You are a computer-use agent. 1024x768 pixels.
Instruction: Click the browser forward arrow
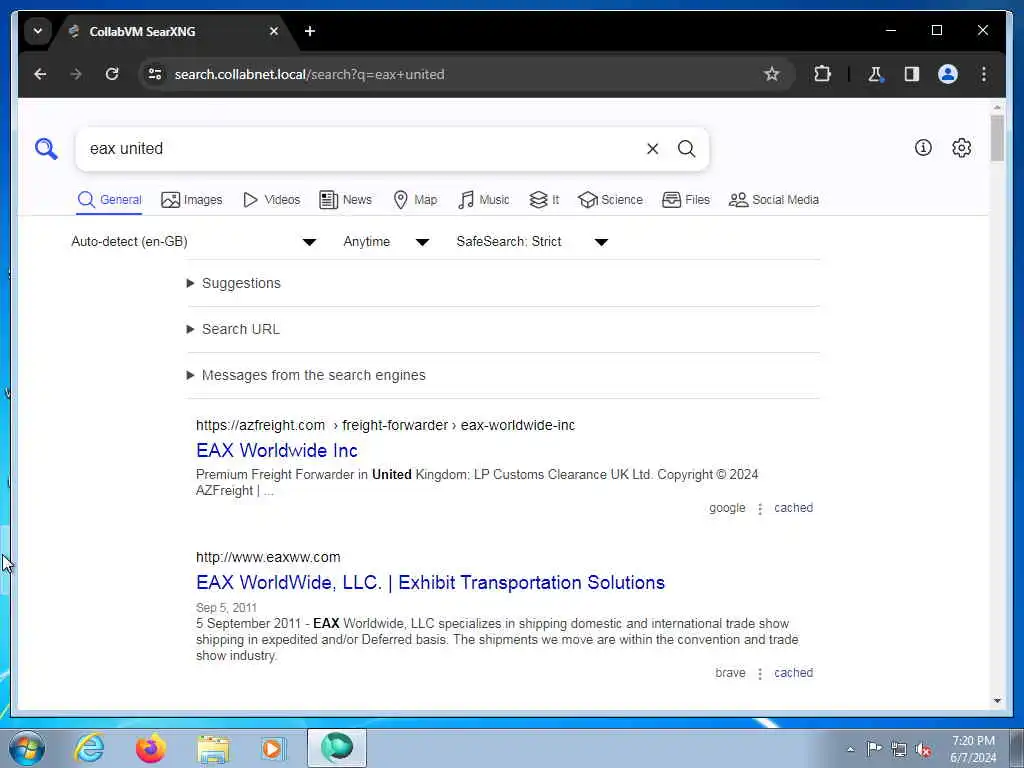point(76,74)
